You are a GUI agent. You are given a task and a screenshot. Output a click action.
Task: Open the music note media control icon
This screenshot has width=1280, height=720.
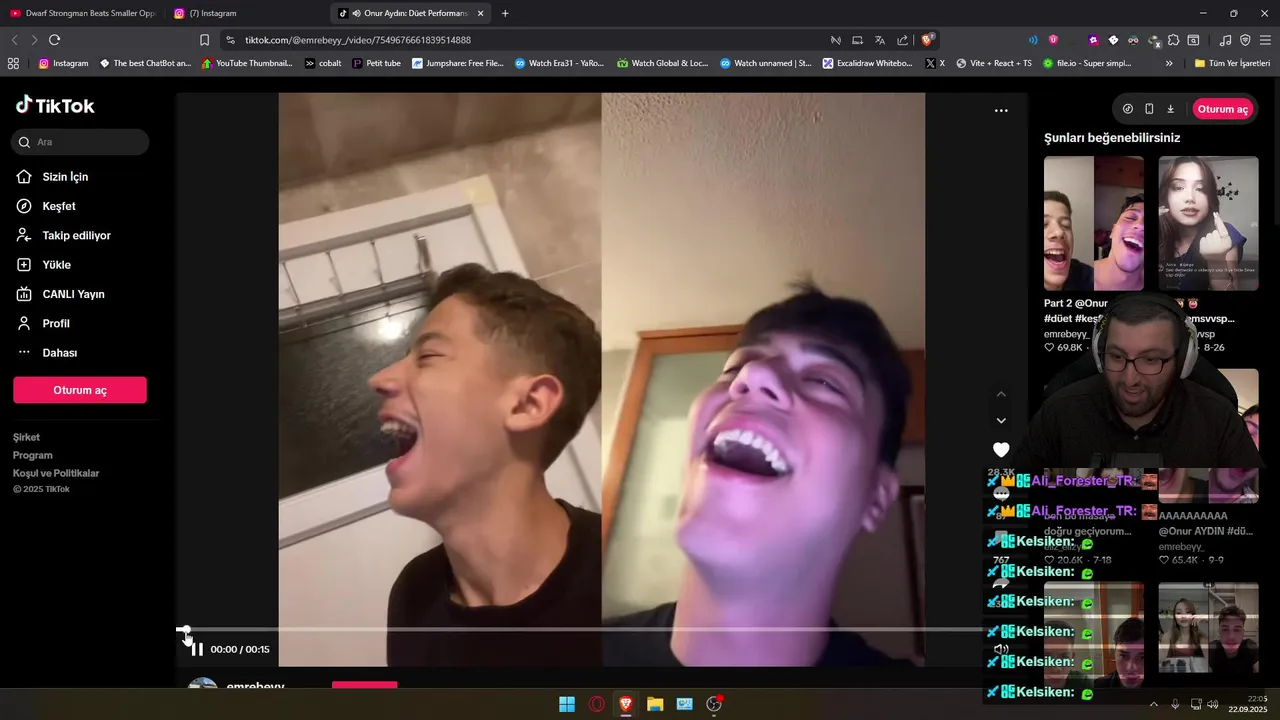[1226, 40]
